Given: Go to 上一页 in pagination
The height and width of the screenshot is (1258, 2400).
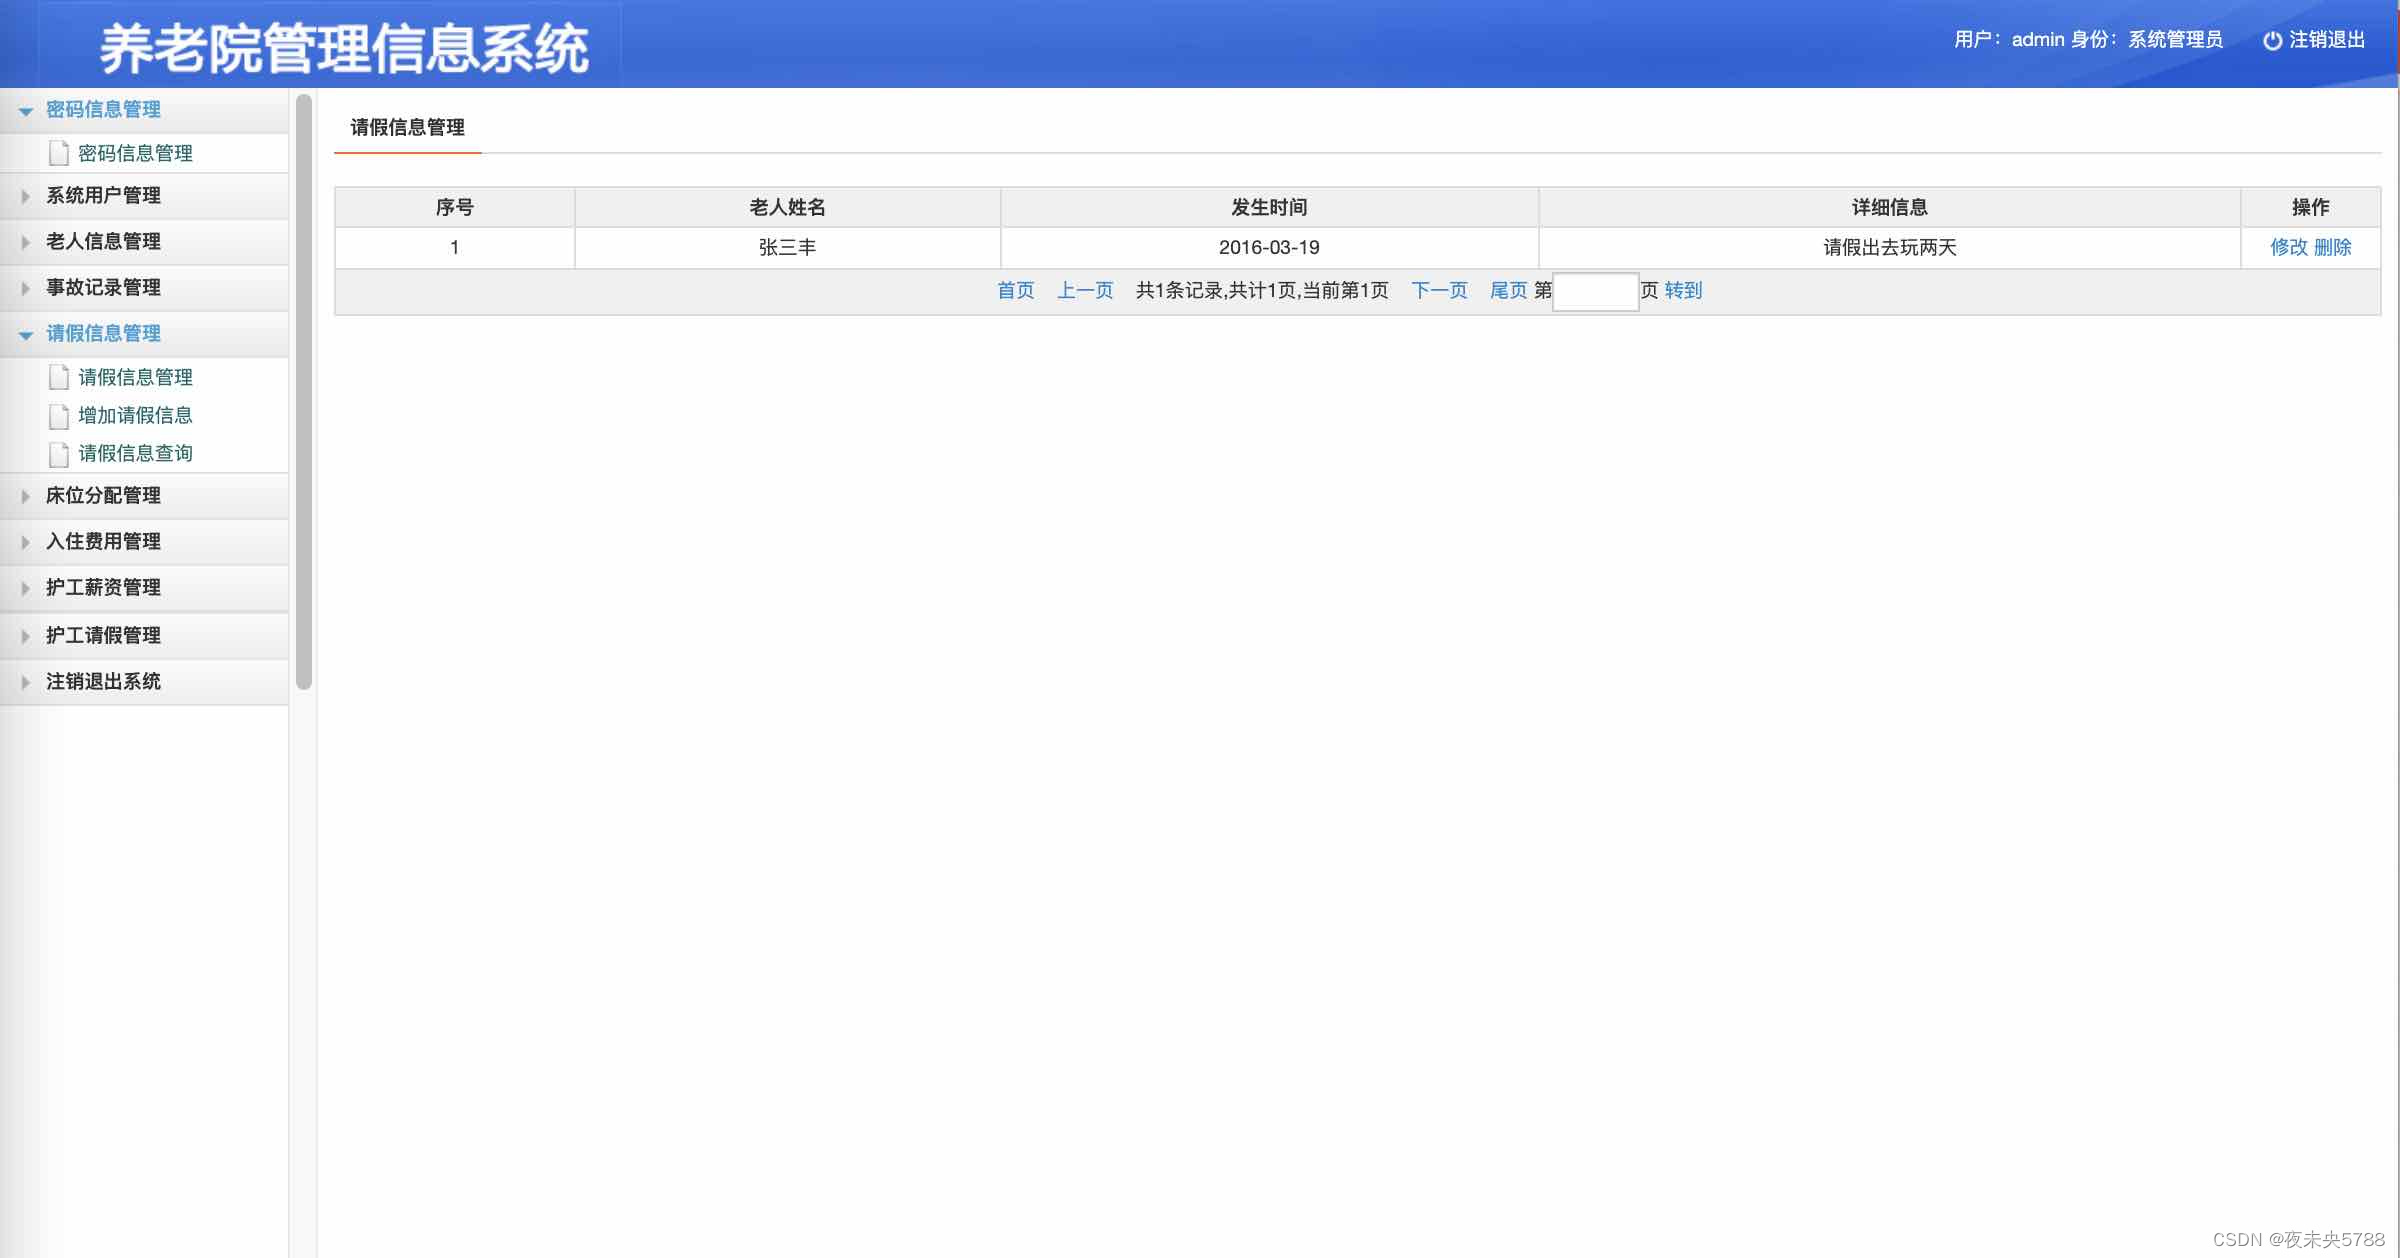Looking at the screenshot, I should pyautogui.click(x=1085, y=290).
